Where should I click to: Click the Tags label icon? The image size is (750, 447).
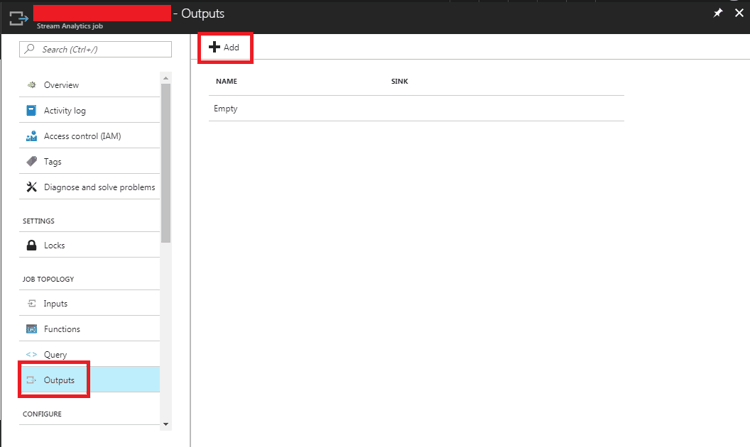pyautogui.click(x=32, y=162)
